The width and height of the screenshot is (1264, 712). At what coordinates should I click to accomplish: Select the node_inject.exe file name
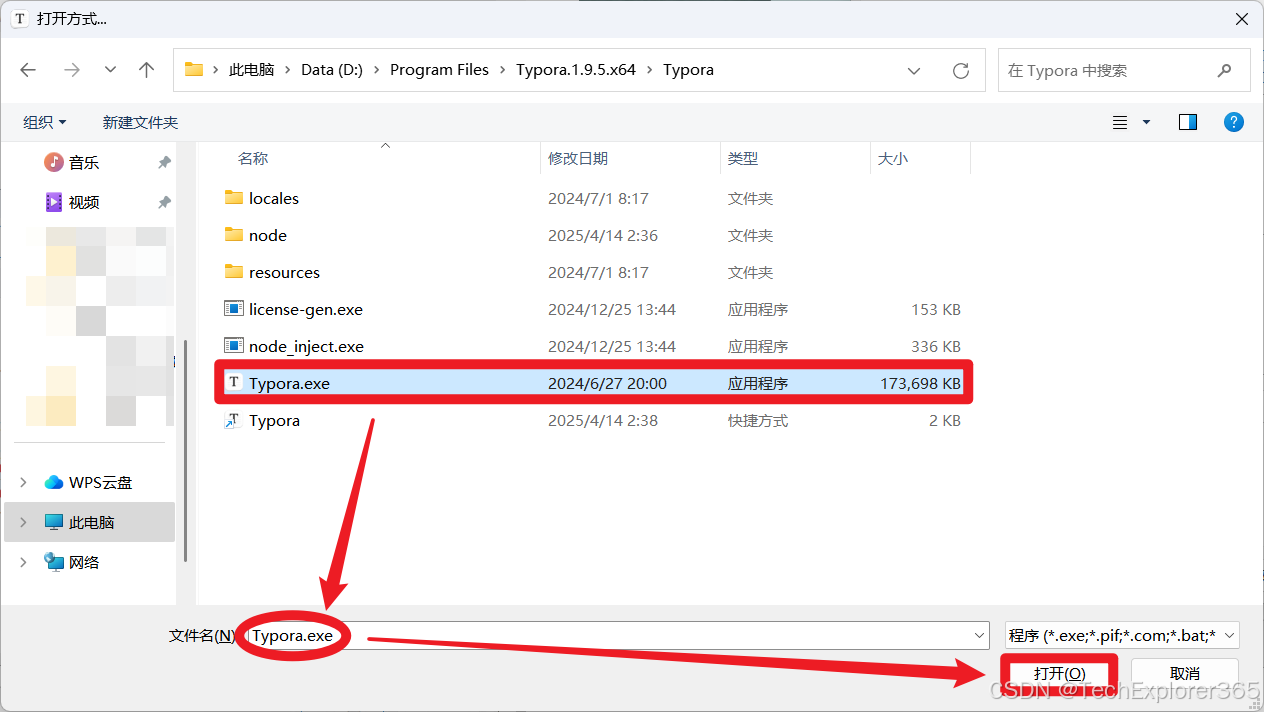click(x=306, y=346)
